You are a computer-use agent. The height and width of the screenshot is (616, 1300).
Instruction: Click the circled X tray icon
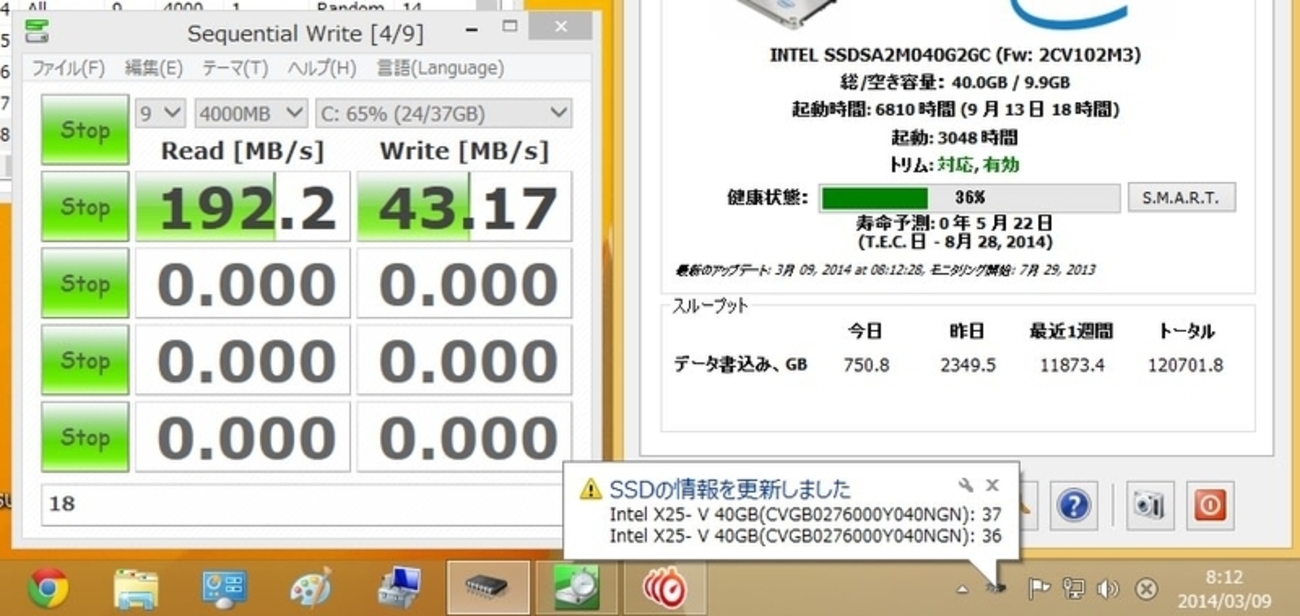(x=1147, y=589)
